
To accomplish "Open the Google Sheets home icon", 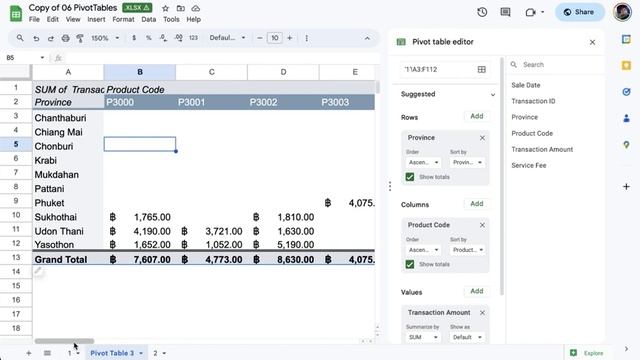I will [x=16, y=13].
